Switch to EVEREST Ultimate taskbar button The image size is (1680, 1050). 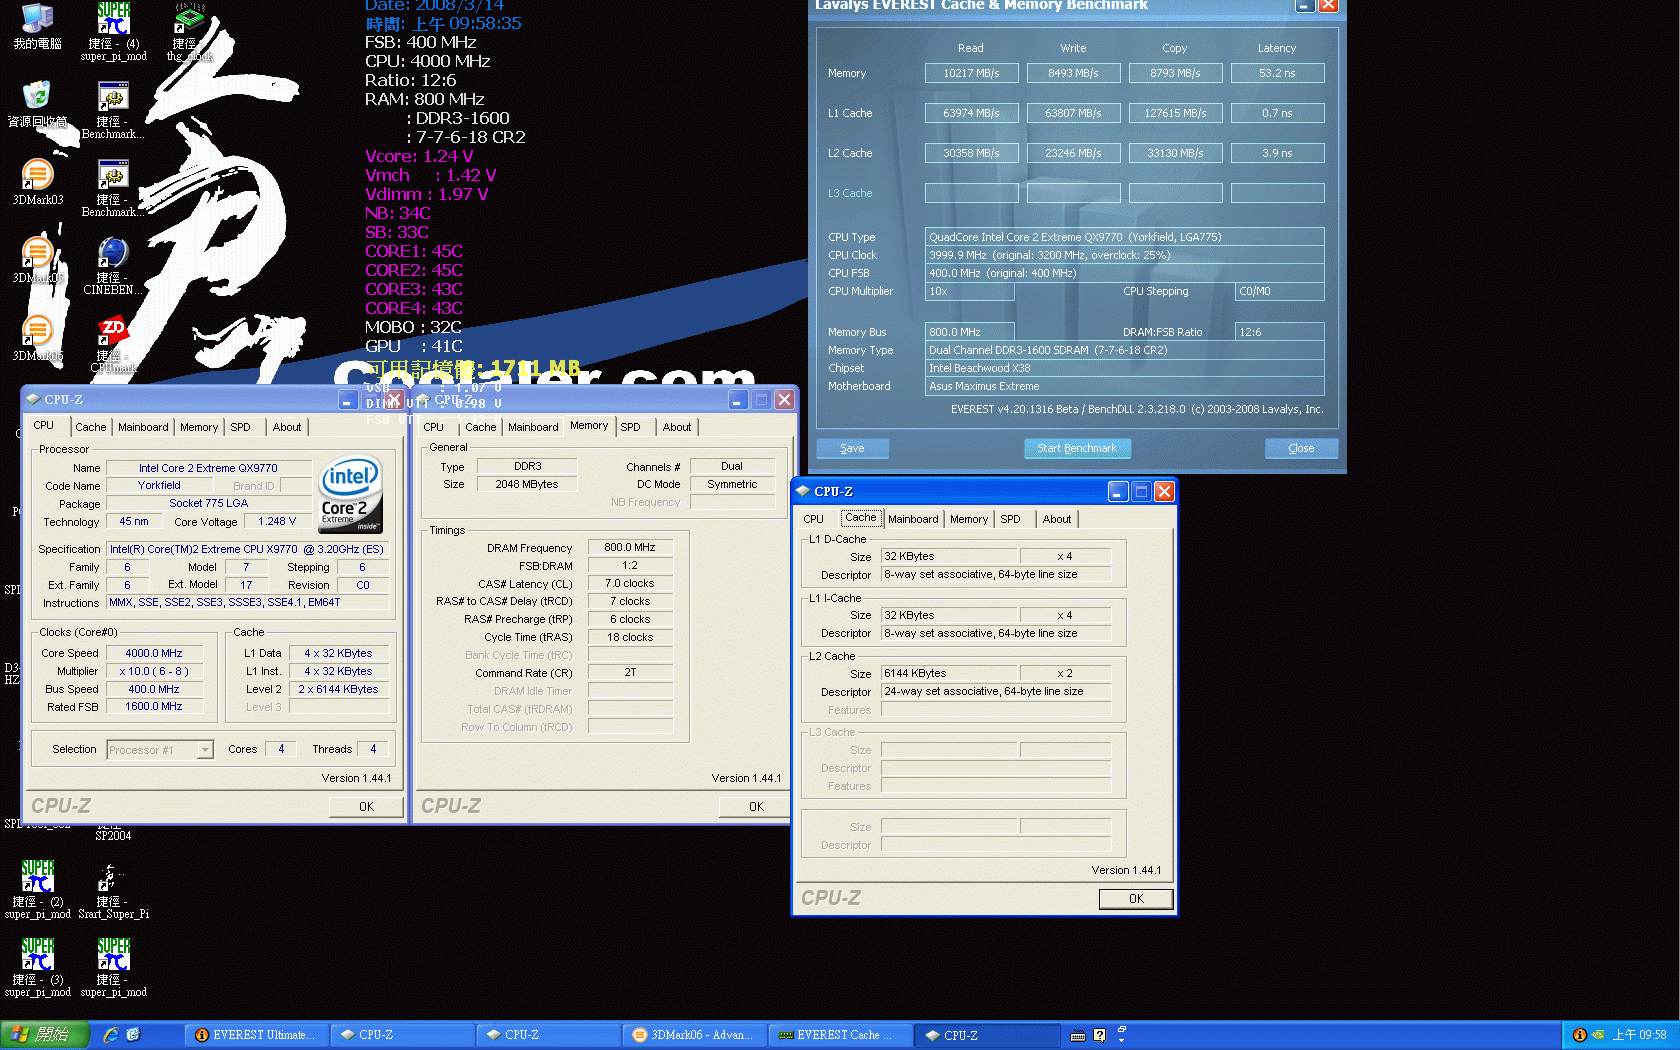pos(257,1035)
